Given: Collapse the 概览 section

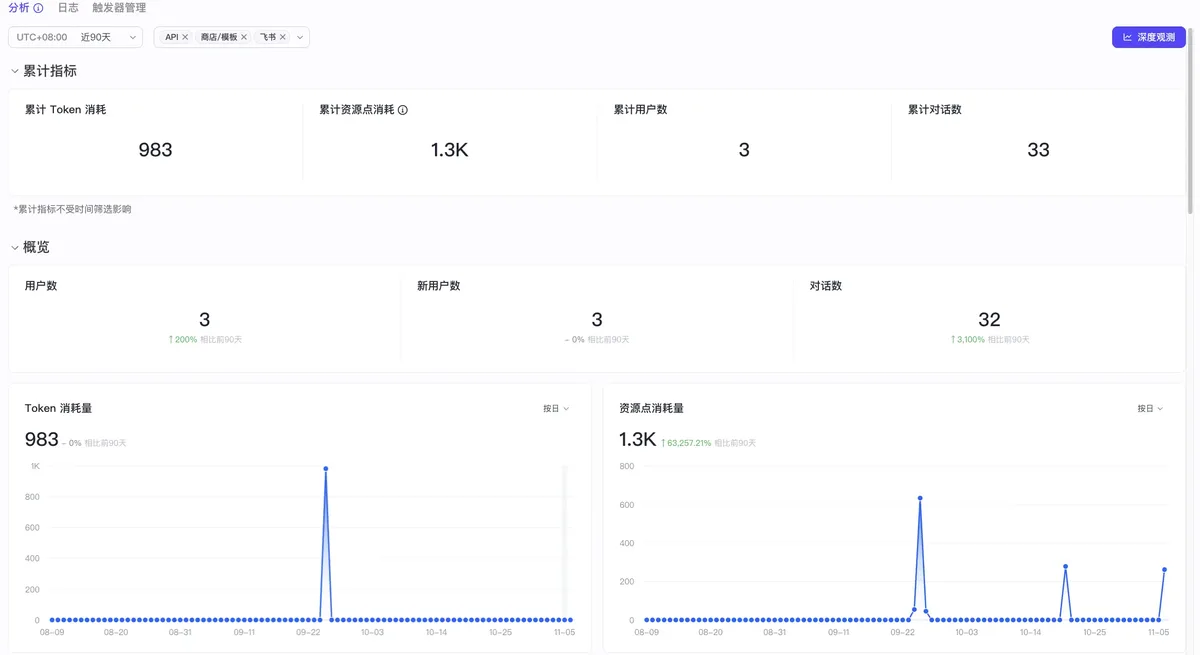Looking at the screenshot, I should click(15, 247).
